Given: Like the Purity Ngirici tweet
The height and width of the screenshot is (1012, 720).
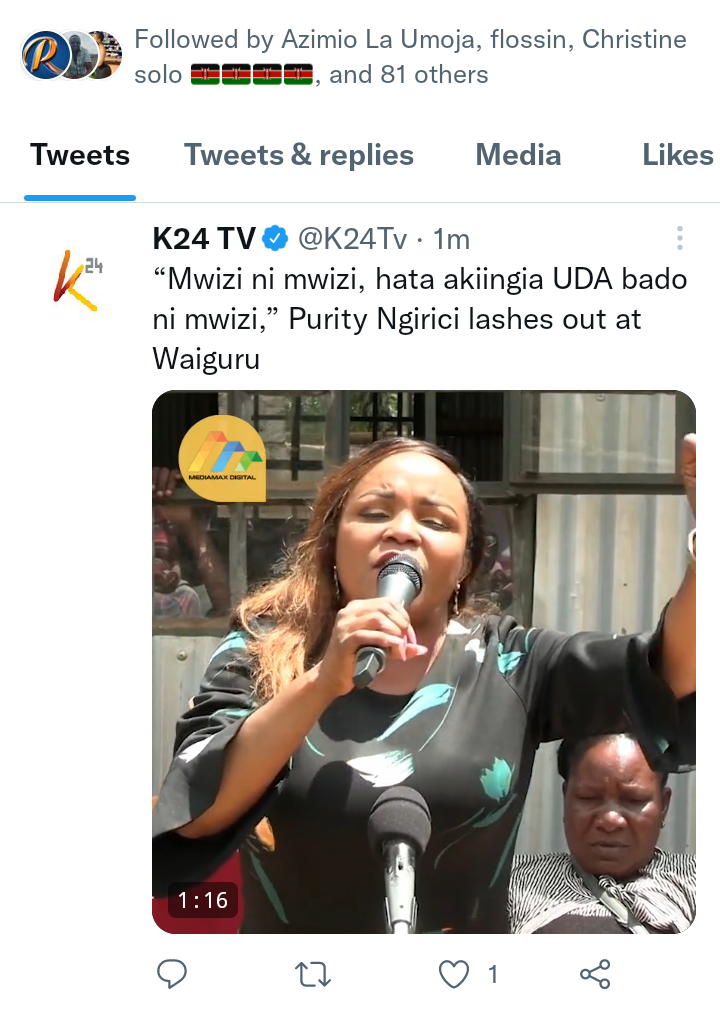Looking at the screenshot, I should click(454, 975).
